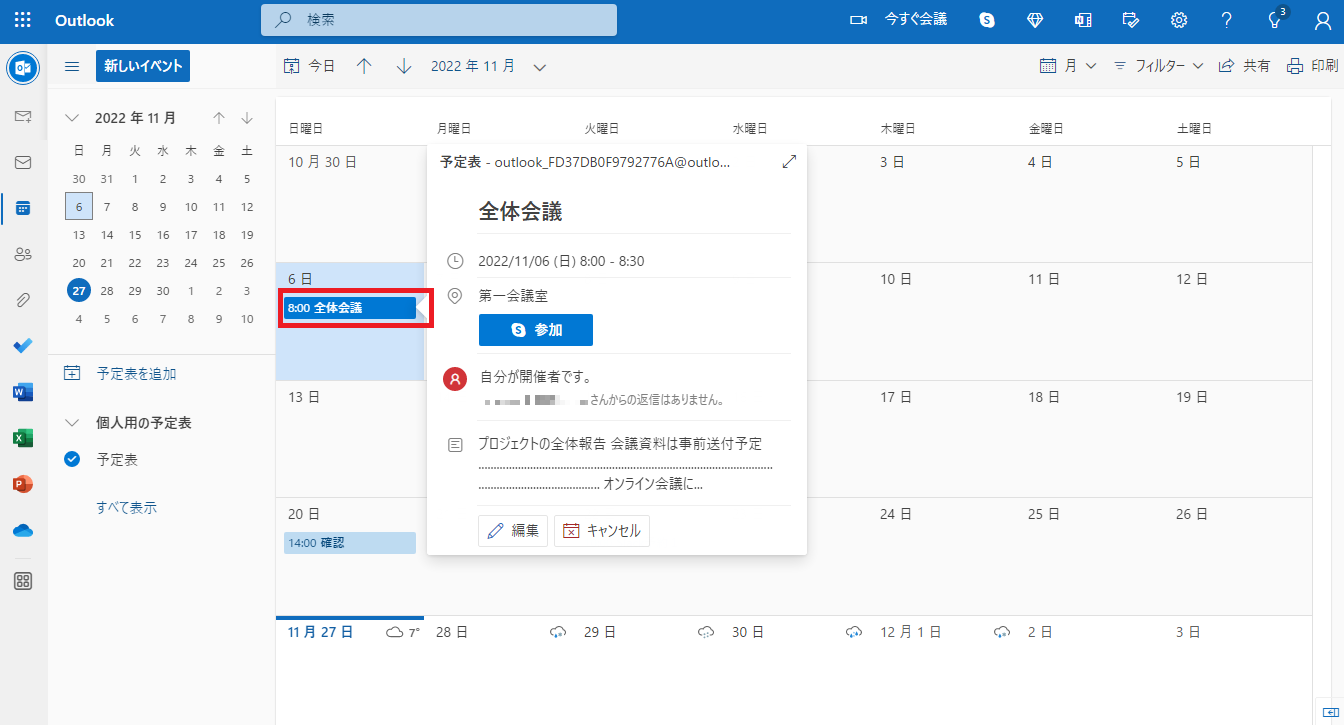Open the People contacts icon
The height and width of the screenshot is (725, 1344).
[x=23, y=254]
